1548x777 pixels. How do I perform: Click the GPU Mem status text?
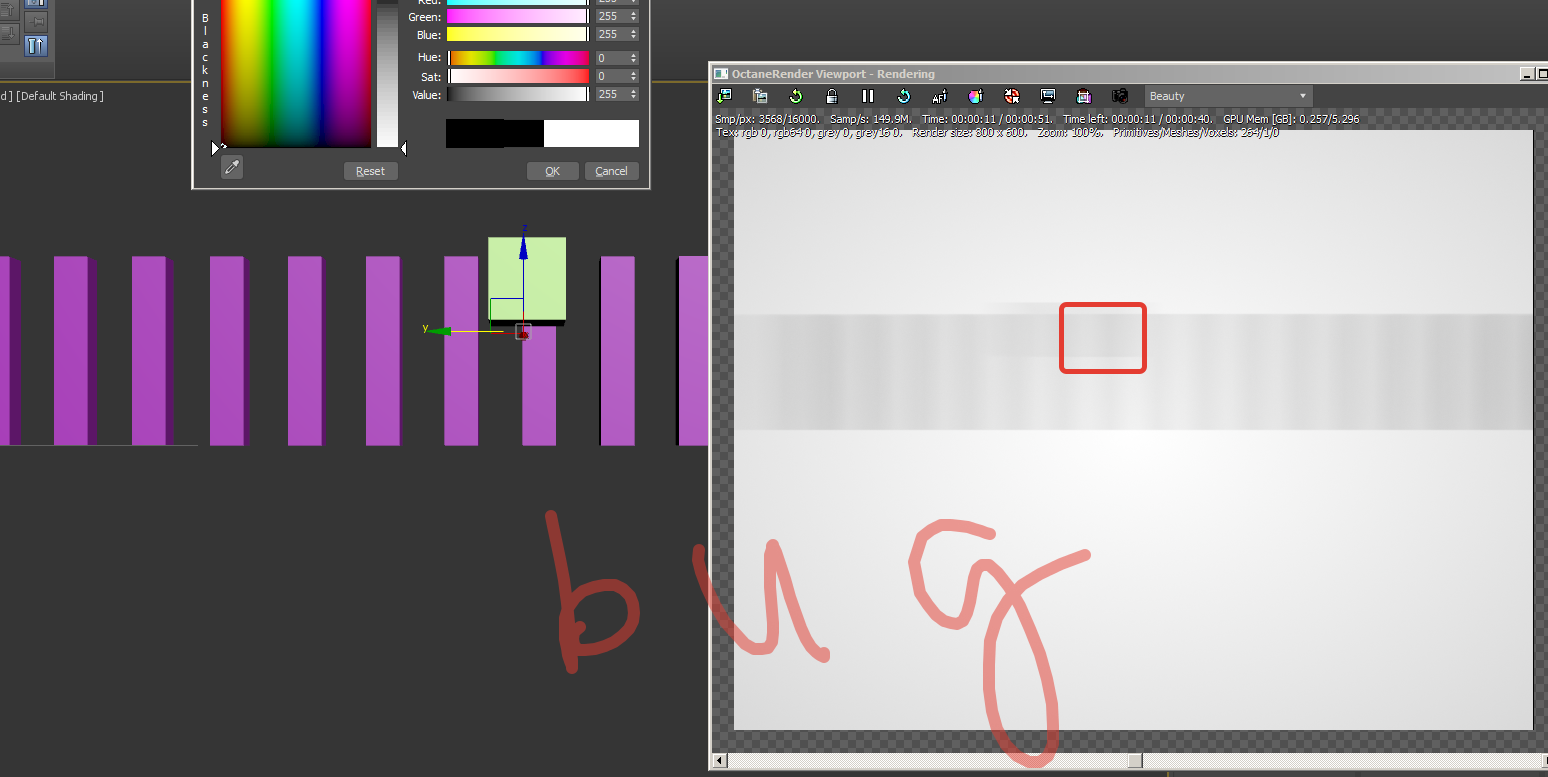(1291, 119)
